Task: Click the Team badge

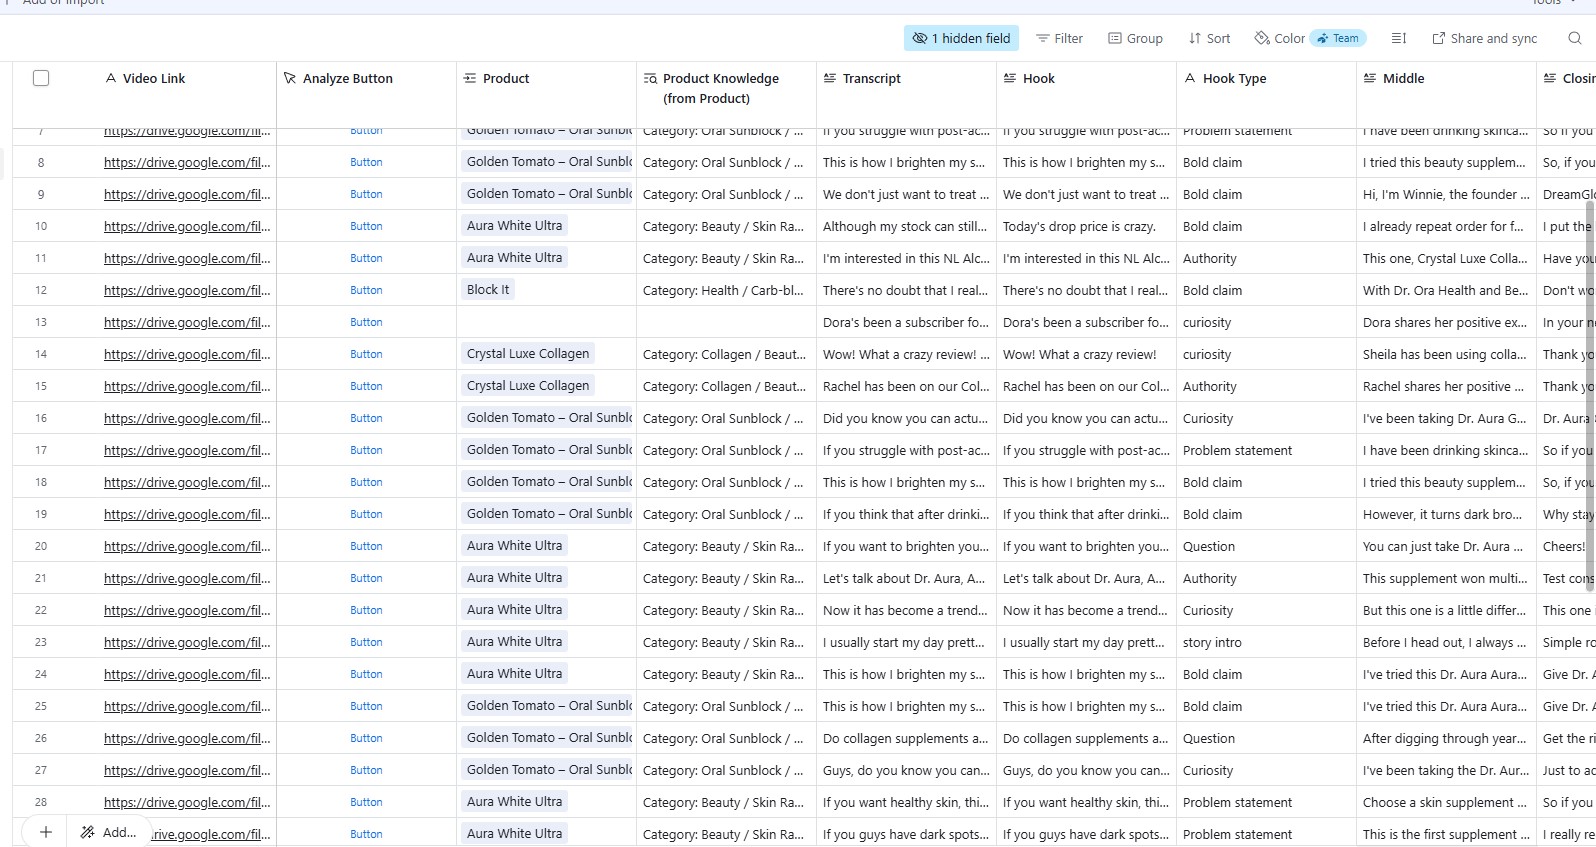Action: [x=1338, y=38]
